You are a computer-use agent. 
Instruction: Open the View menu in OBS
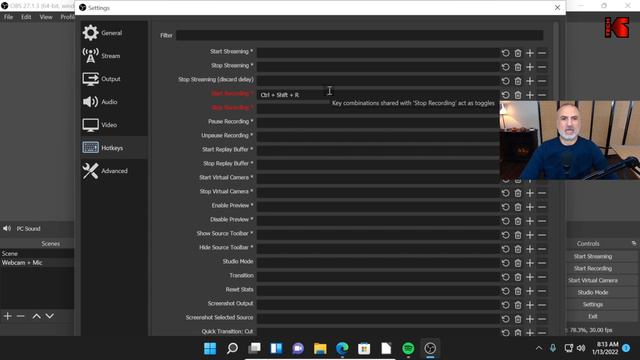point(46,17)
